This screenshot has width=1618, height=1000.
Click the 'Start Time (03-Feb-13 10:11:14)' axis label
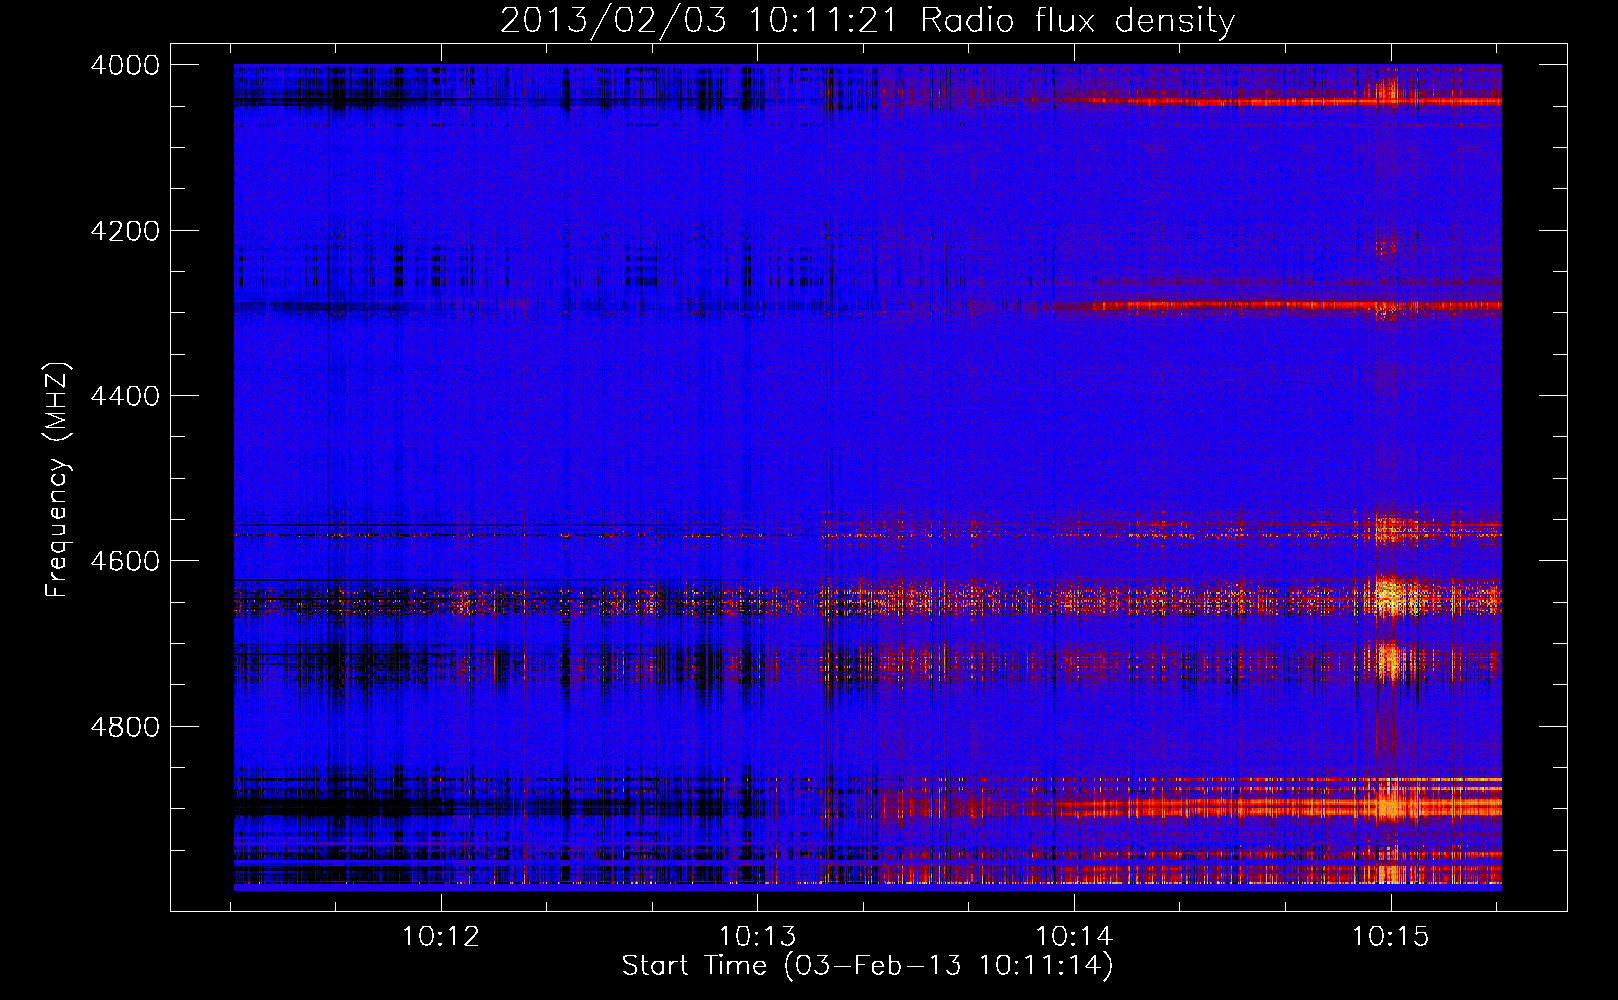(867, 966)
